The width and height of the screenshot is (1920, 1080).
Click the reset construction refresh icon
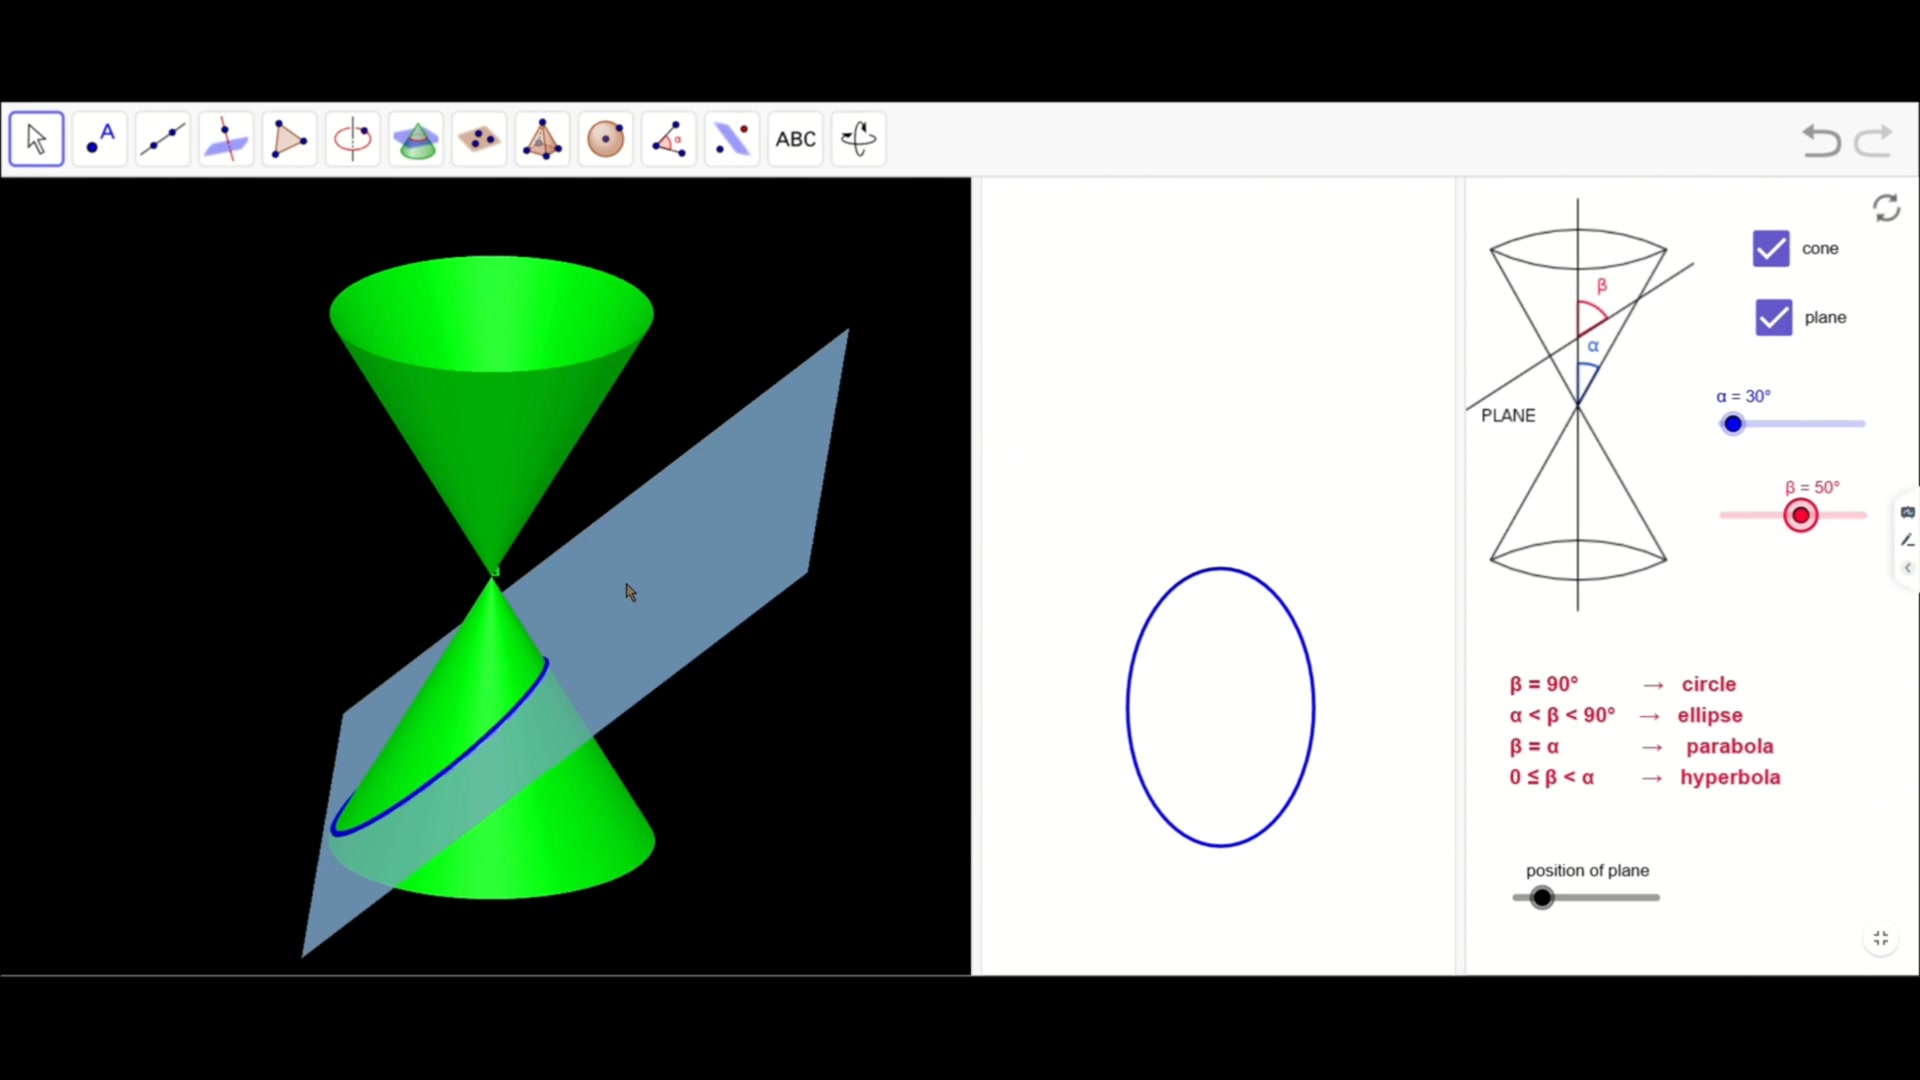(1886, 208)
